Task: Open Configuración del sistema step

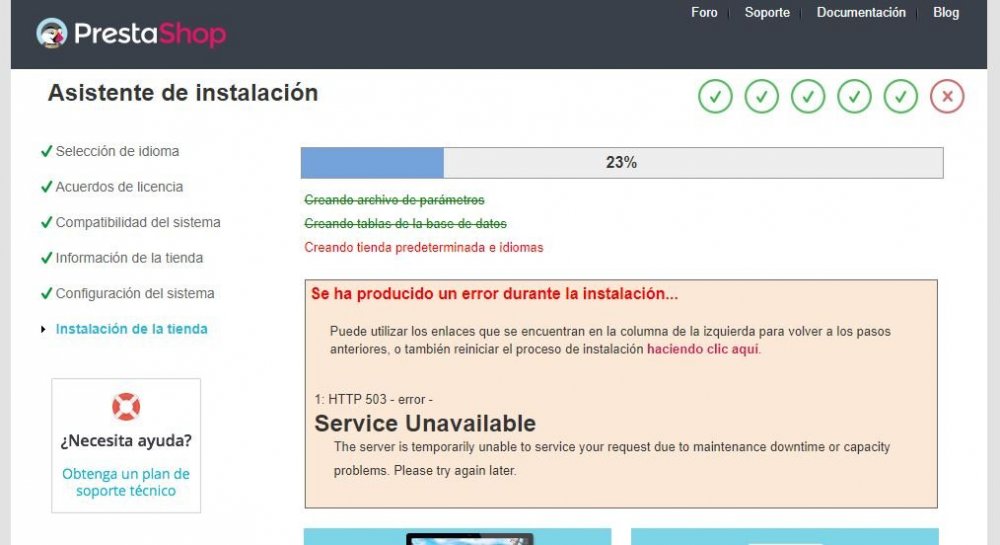Action: point(135,293)
